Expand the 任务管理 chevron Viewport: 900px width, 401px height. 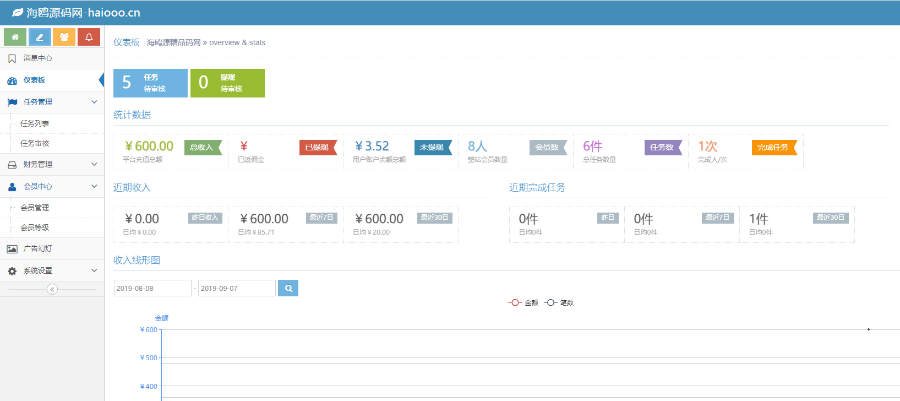94,102
